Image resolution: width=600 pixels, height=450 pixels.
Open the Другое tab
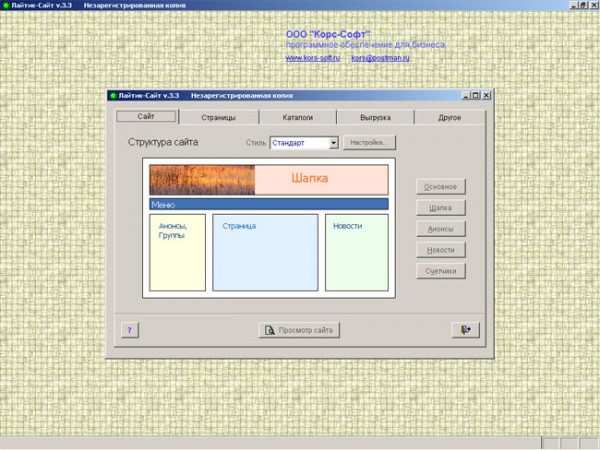[x=450, y=117]
